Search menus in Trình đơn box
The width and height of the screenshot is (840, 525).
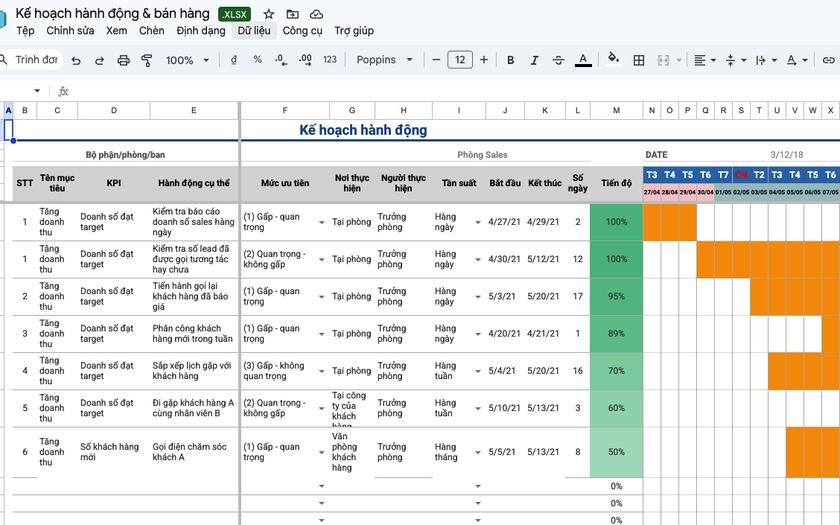click(31, 59)
